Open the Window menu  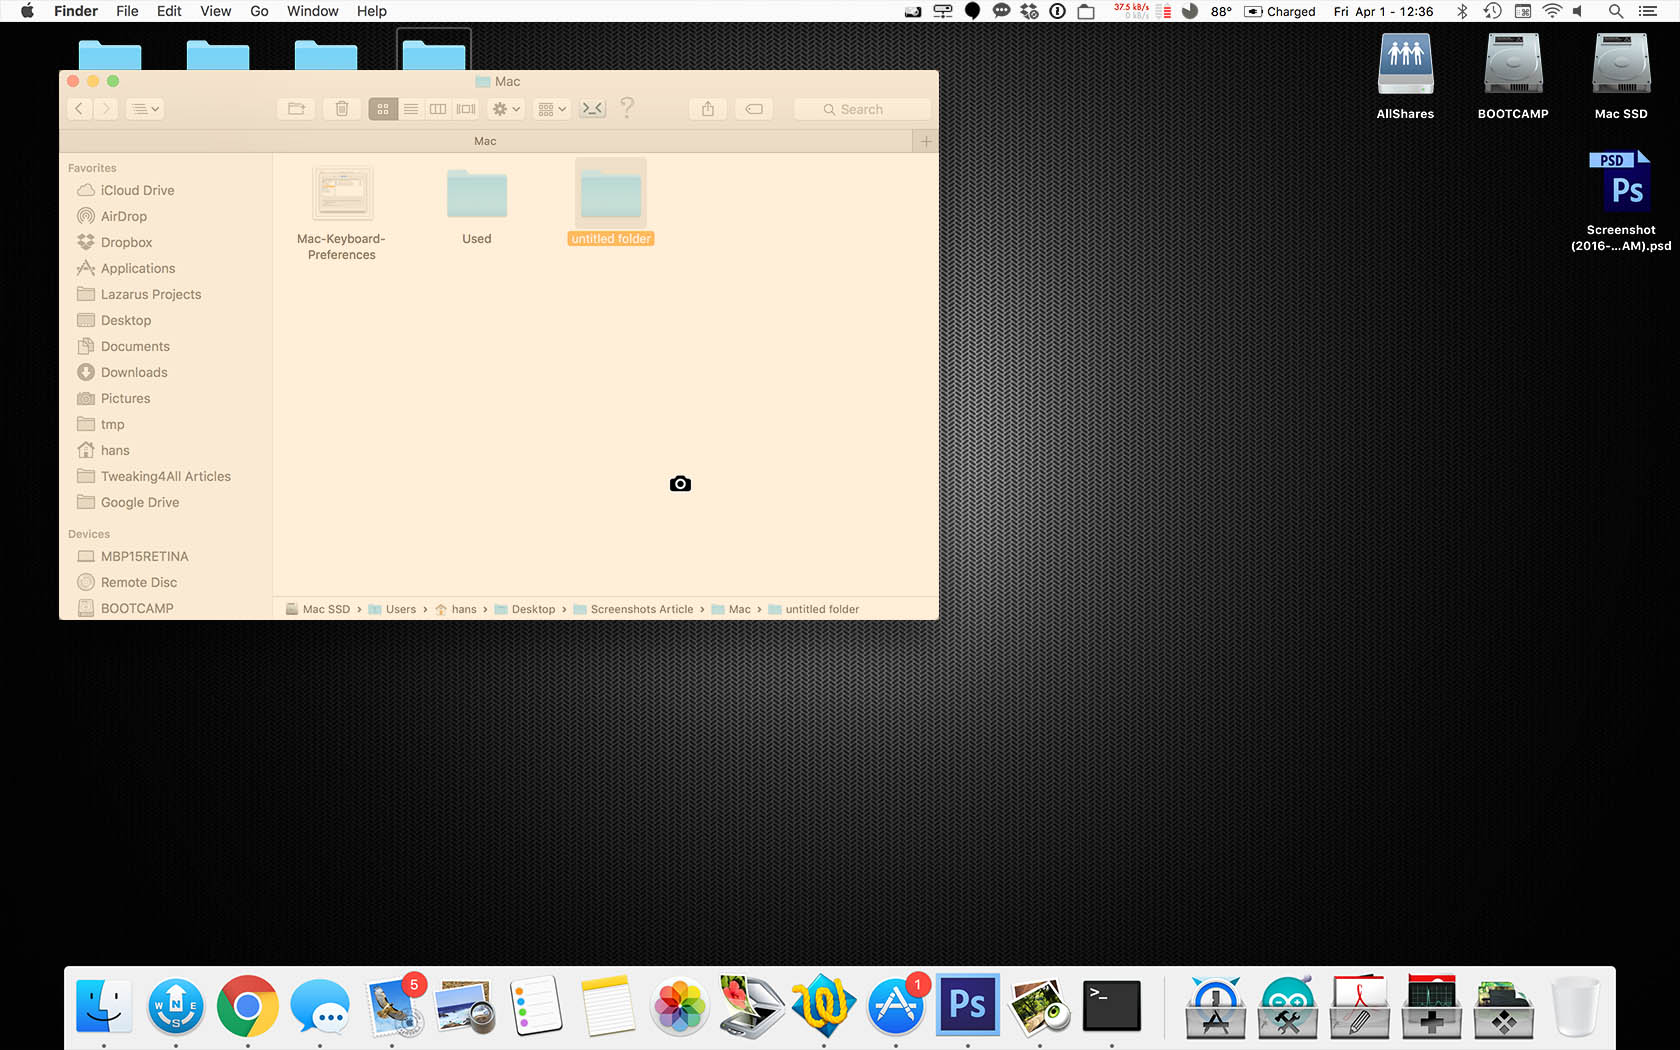312,11
